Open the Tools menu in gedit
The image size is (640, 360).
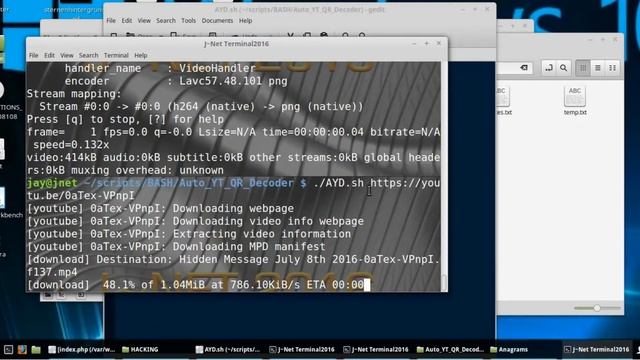point(189,20)
